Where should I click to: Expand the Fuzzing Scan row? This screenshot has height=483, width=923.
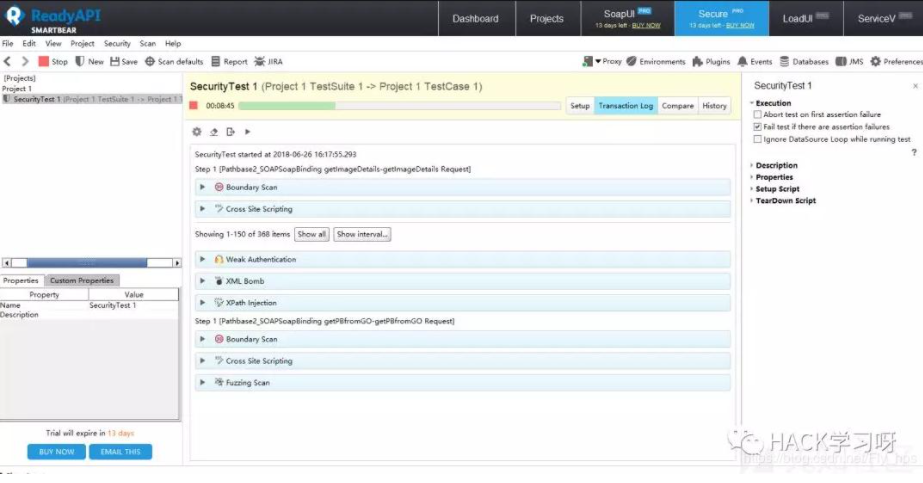tap(202, 382)
